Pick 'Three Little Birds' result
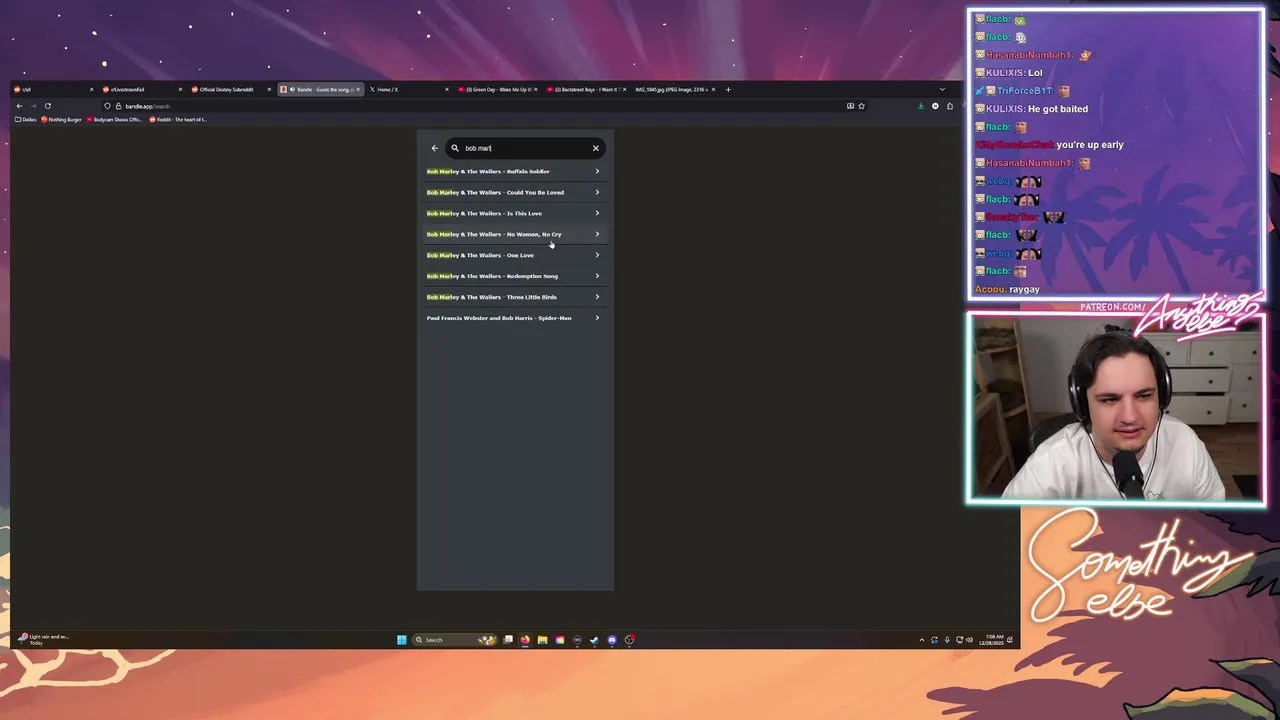Screen dimensions: 1280x720 tap(513, 297)
